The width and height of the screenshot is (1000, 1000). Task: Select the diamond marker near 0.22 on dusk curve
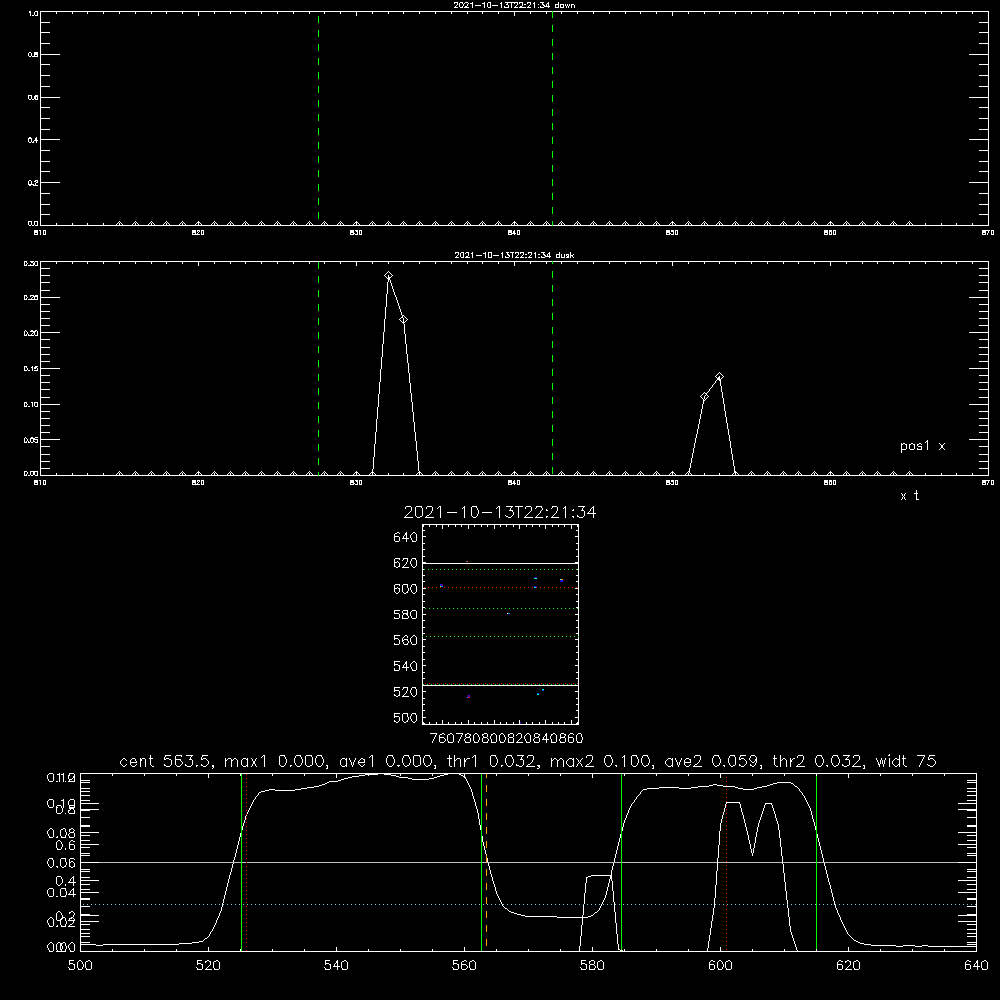click(x=403, y=320)
